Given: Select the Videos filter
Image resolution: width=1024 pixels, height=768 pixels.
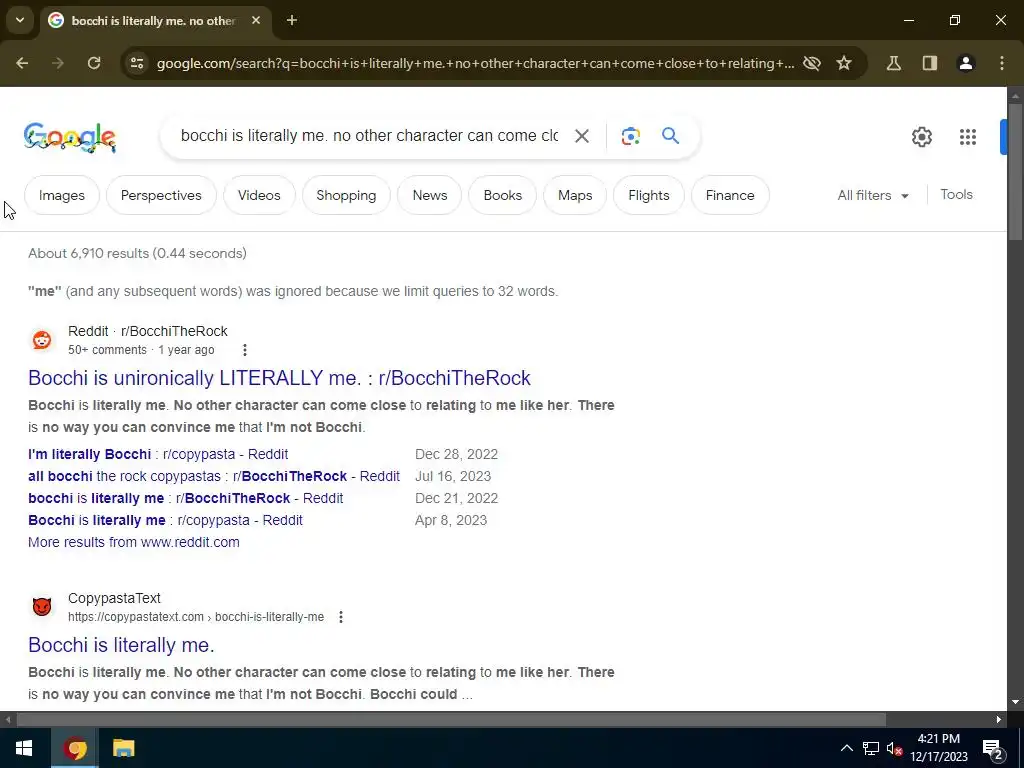Looking at the screenshot, I should click(x=259, y=195).
